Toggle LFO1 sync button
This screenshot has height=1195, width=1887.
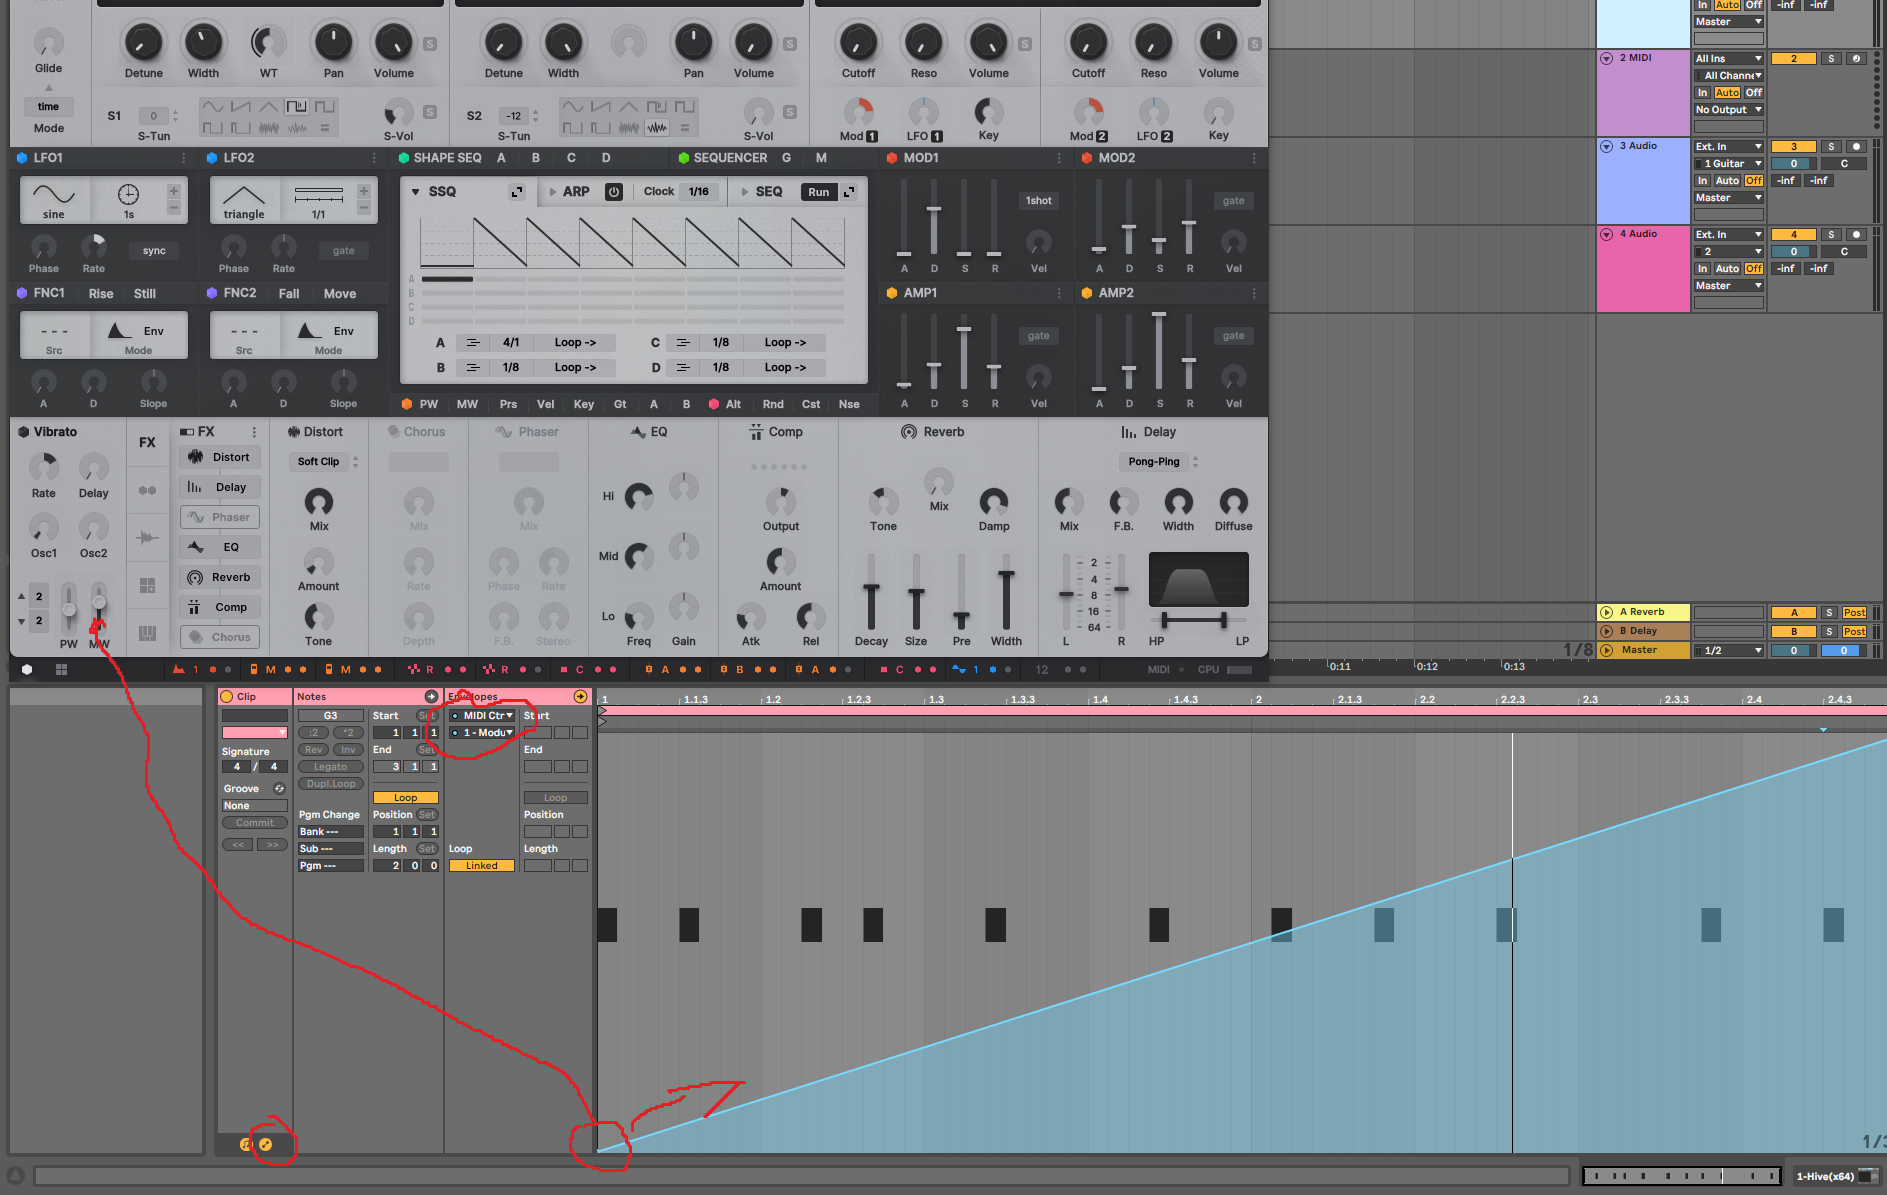(154, 251)
